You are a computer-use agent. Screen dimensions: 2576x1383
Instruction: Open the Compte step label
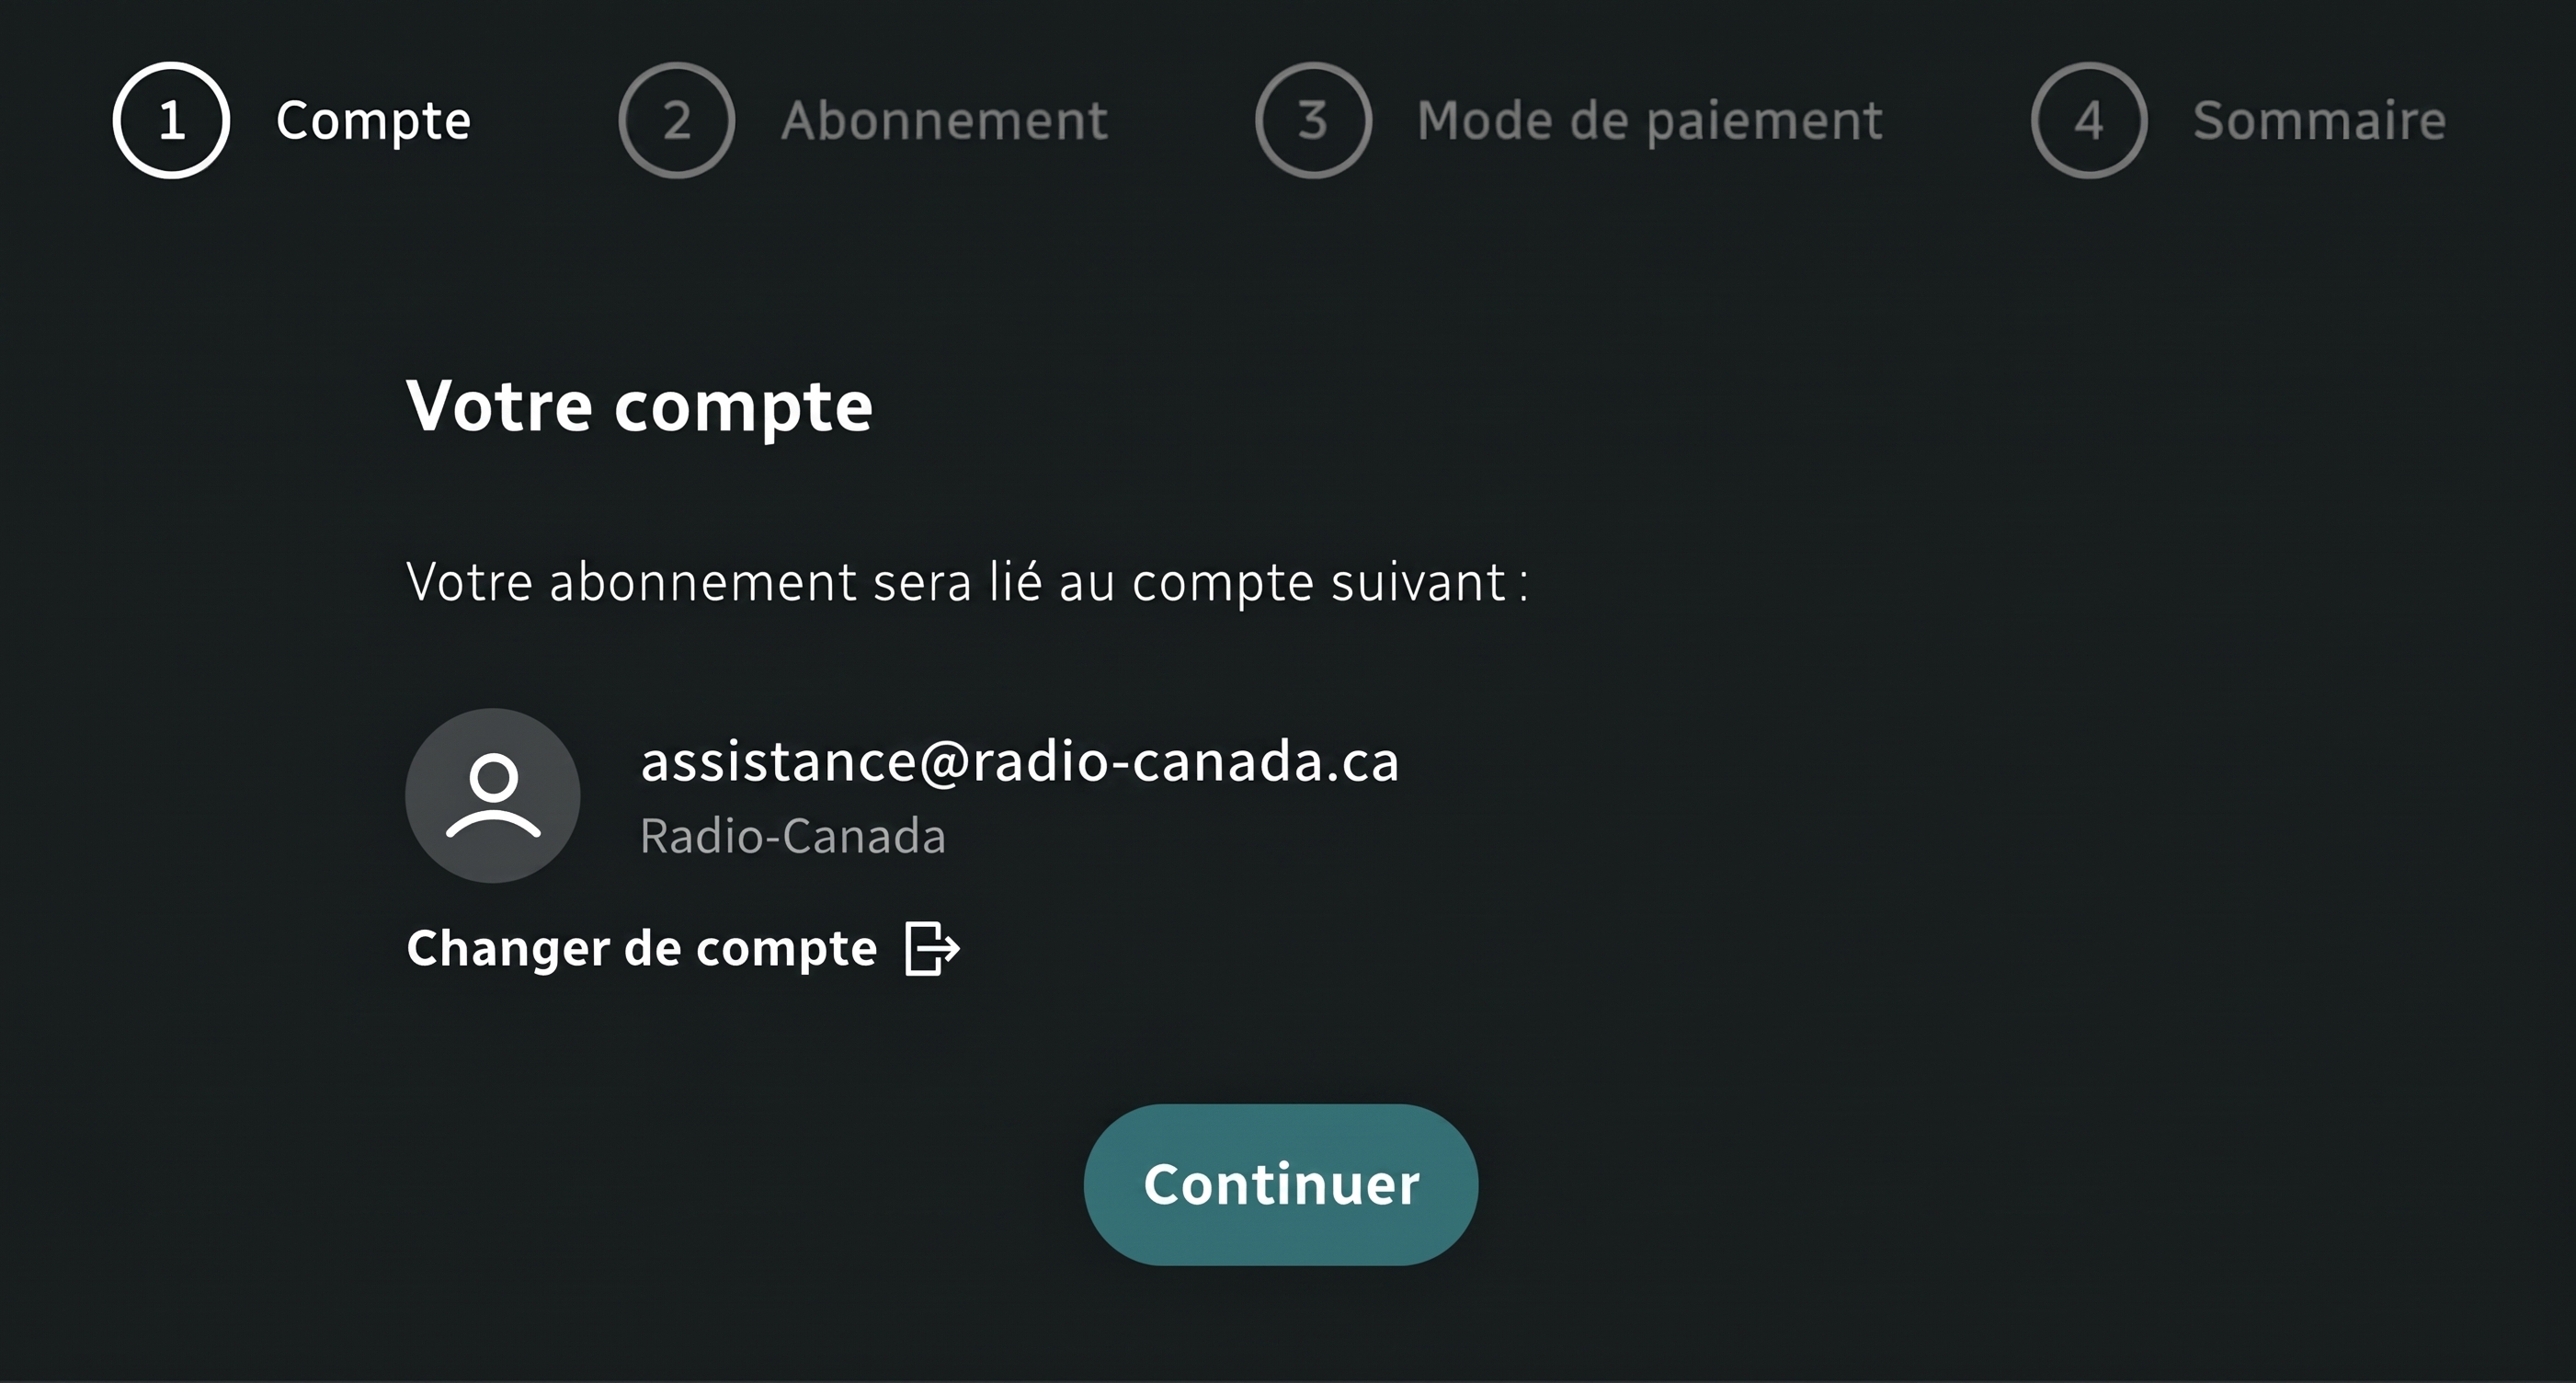373,121
